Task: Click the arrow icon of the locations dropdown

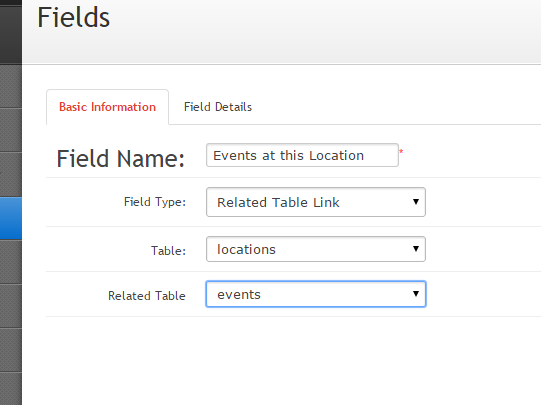Action: point(416,249)
